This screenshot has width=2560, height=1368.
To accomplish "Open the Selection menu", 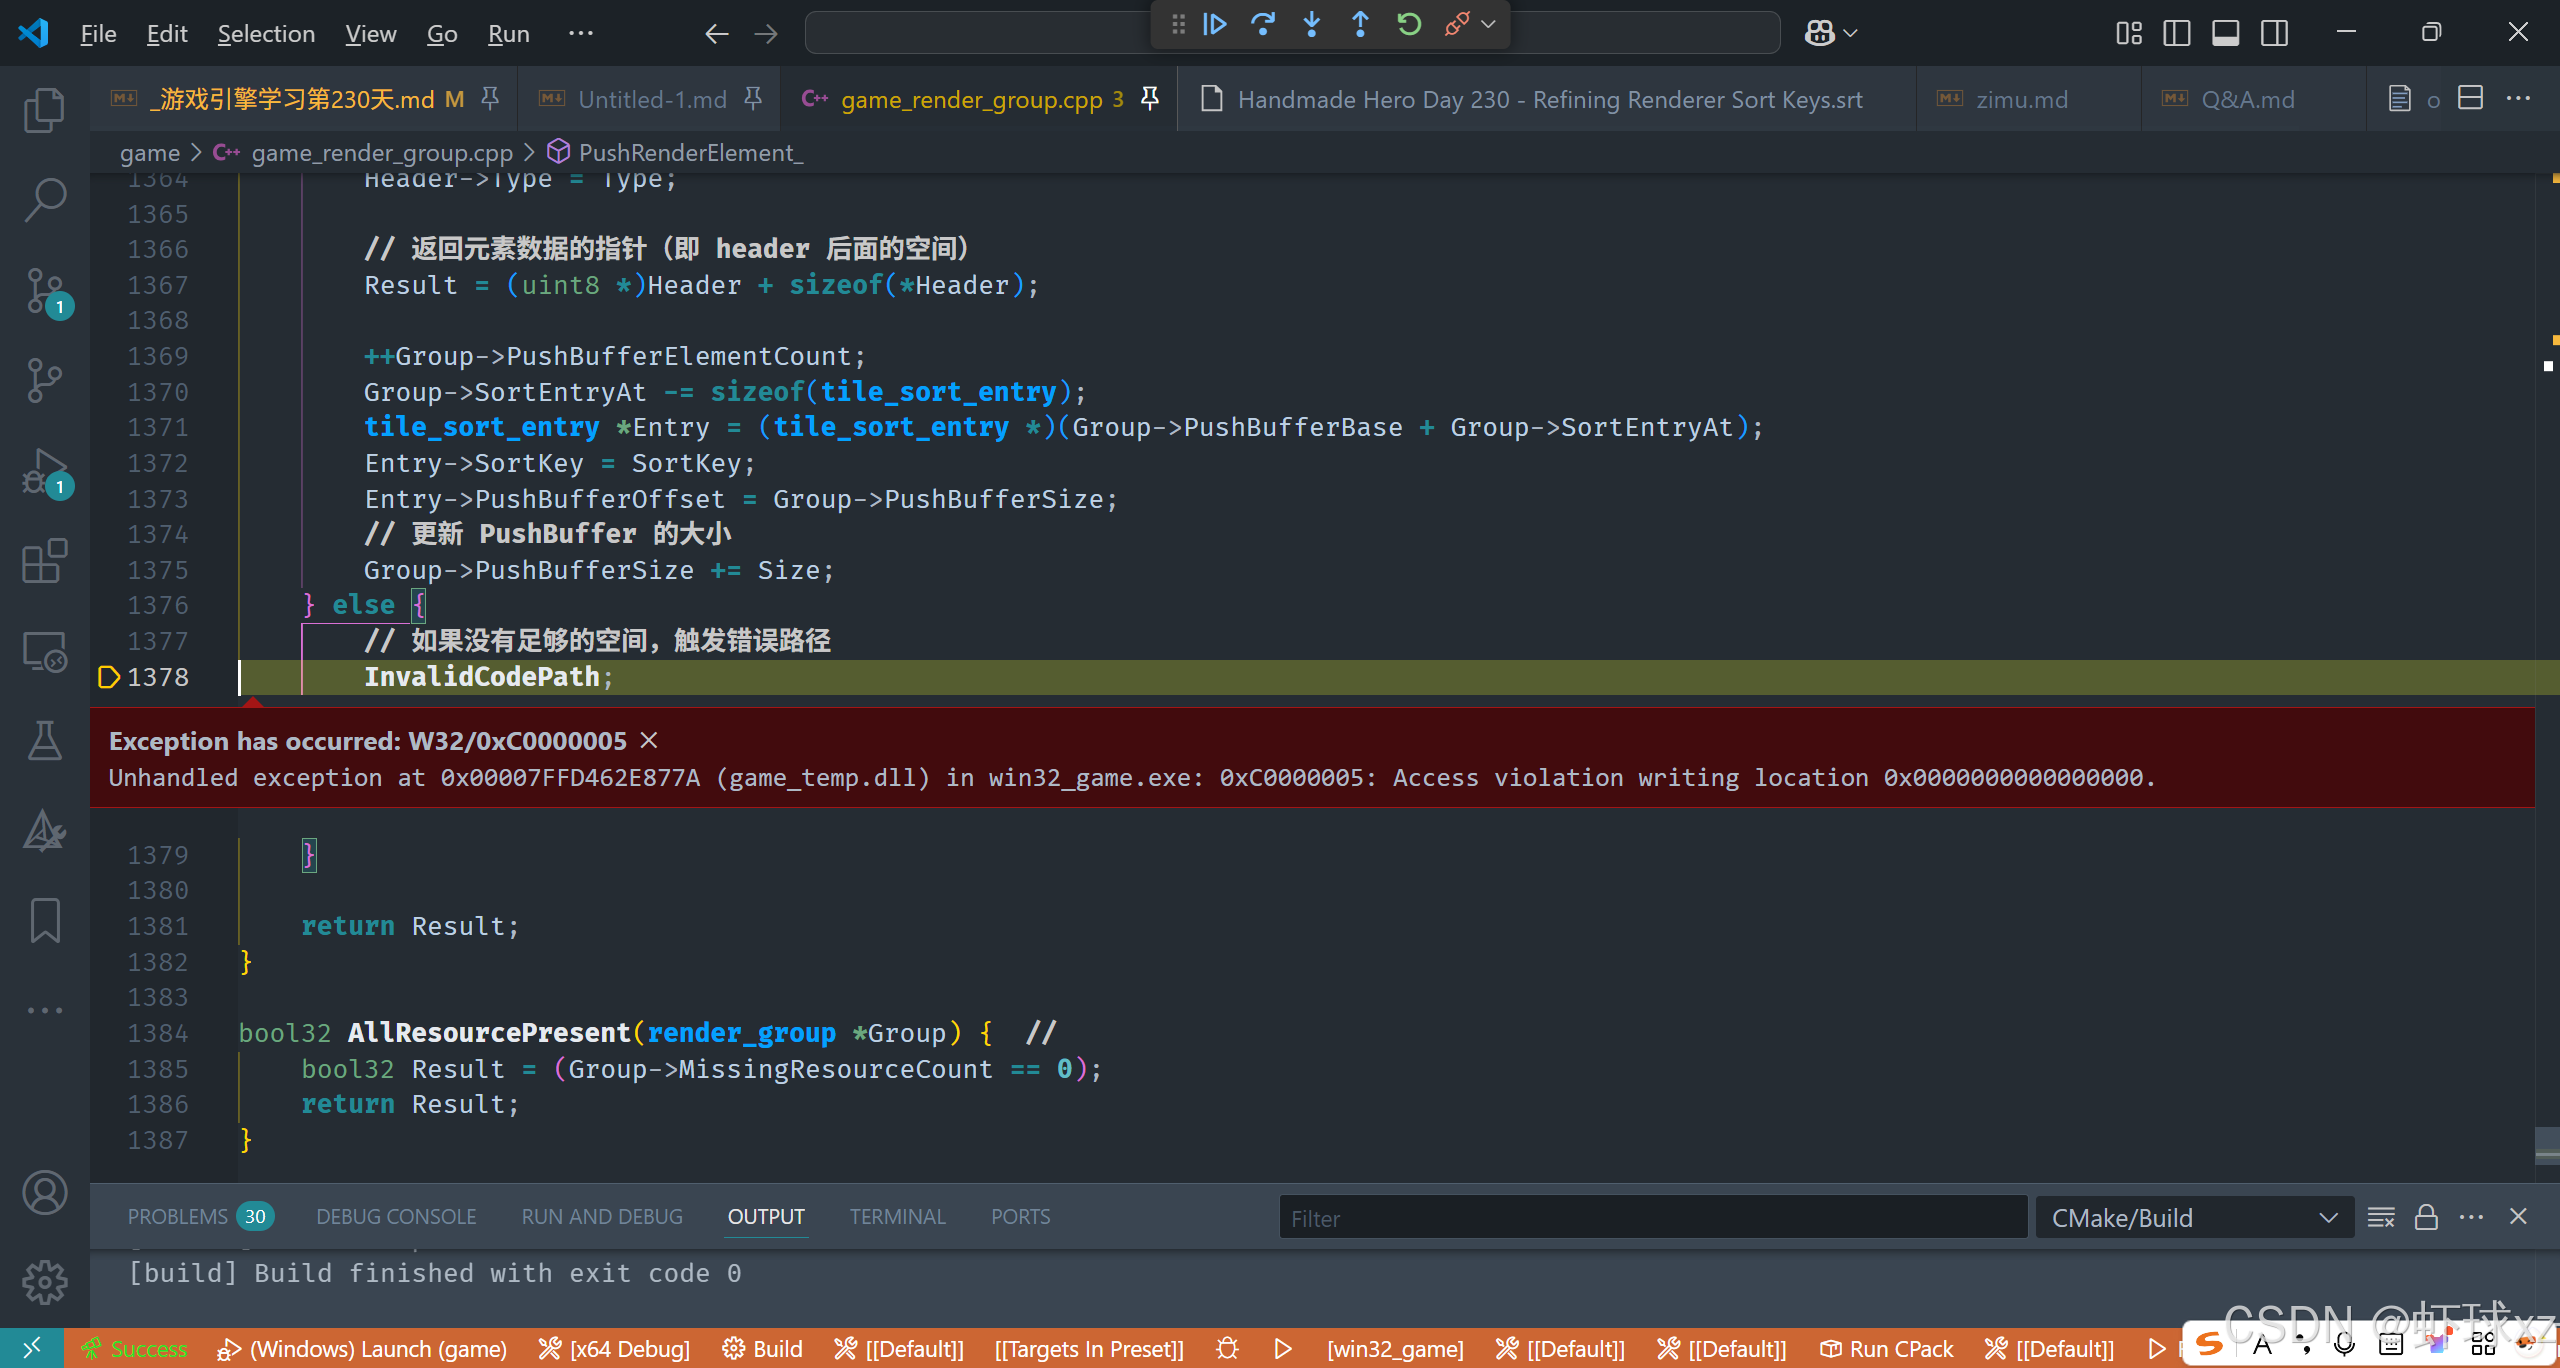I will [266, 33].
